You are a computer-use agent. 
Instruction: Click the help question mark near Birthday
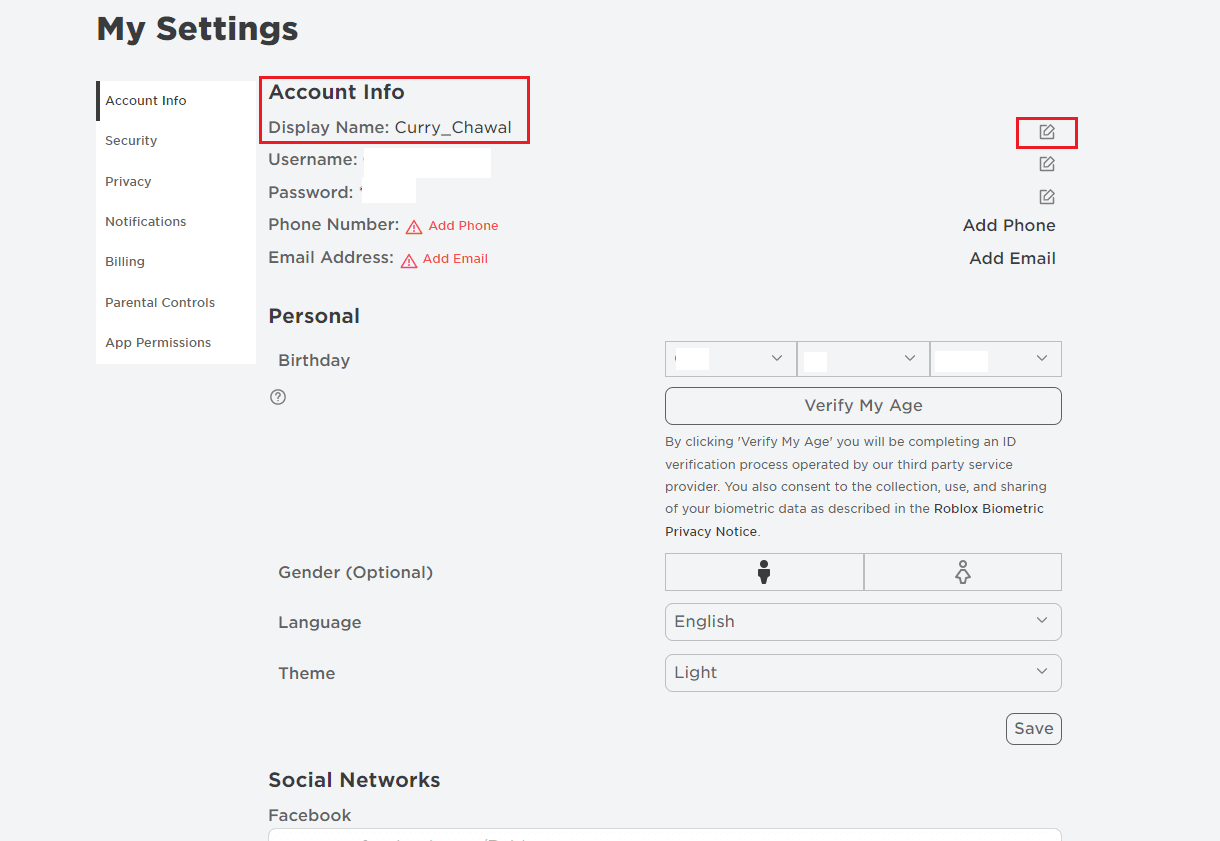coord(277,397)
